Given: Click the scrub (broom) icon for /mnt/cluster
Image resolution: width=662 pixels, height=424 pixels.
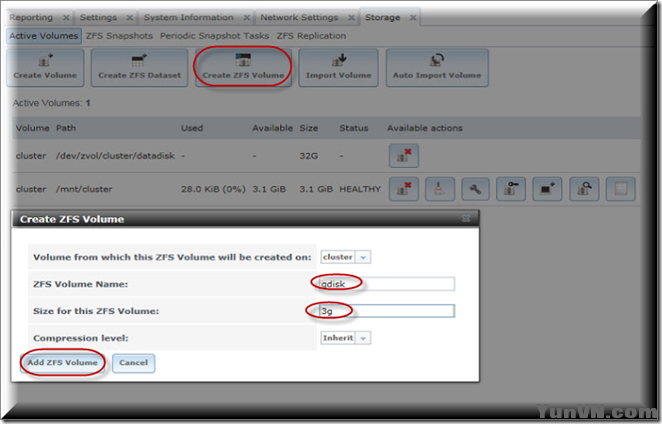Looking at the screenshot, I should coord(440,189).
